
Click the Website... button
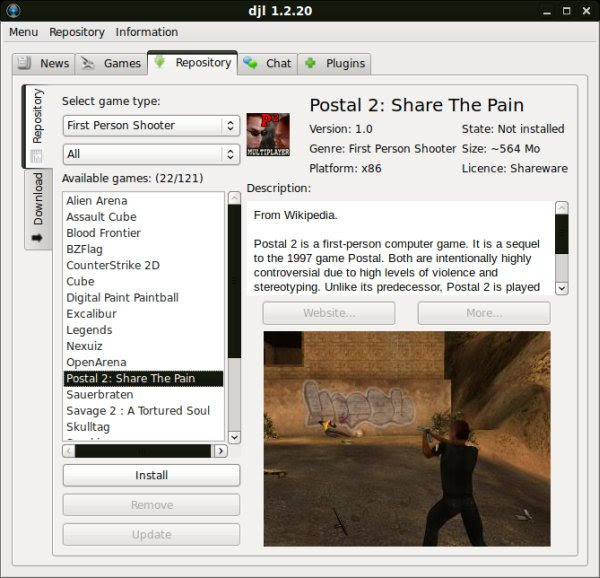[x=329, y=313]
